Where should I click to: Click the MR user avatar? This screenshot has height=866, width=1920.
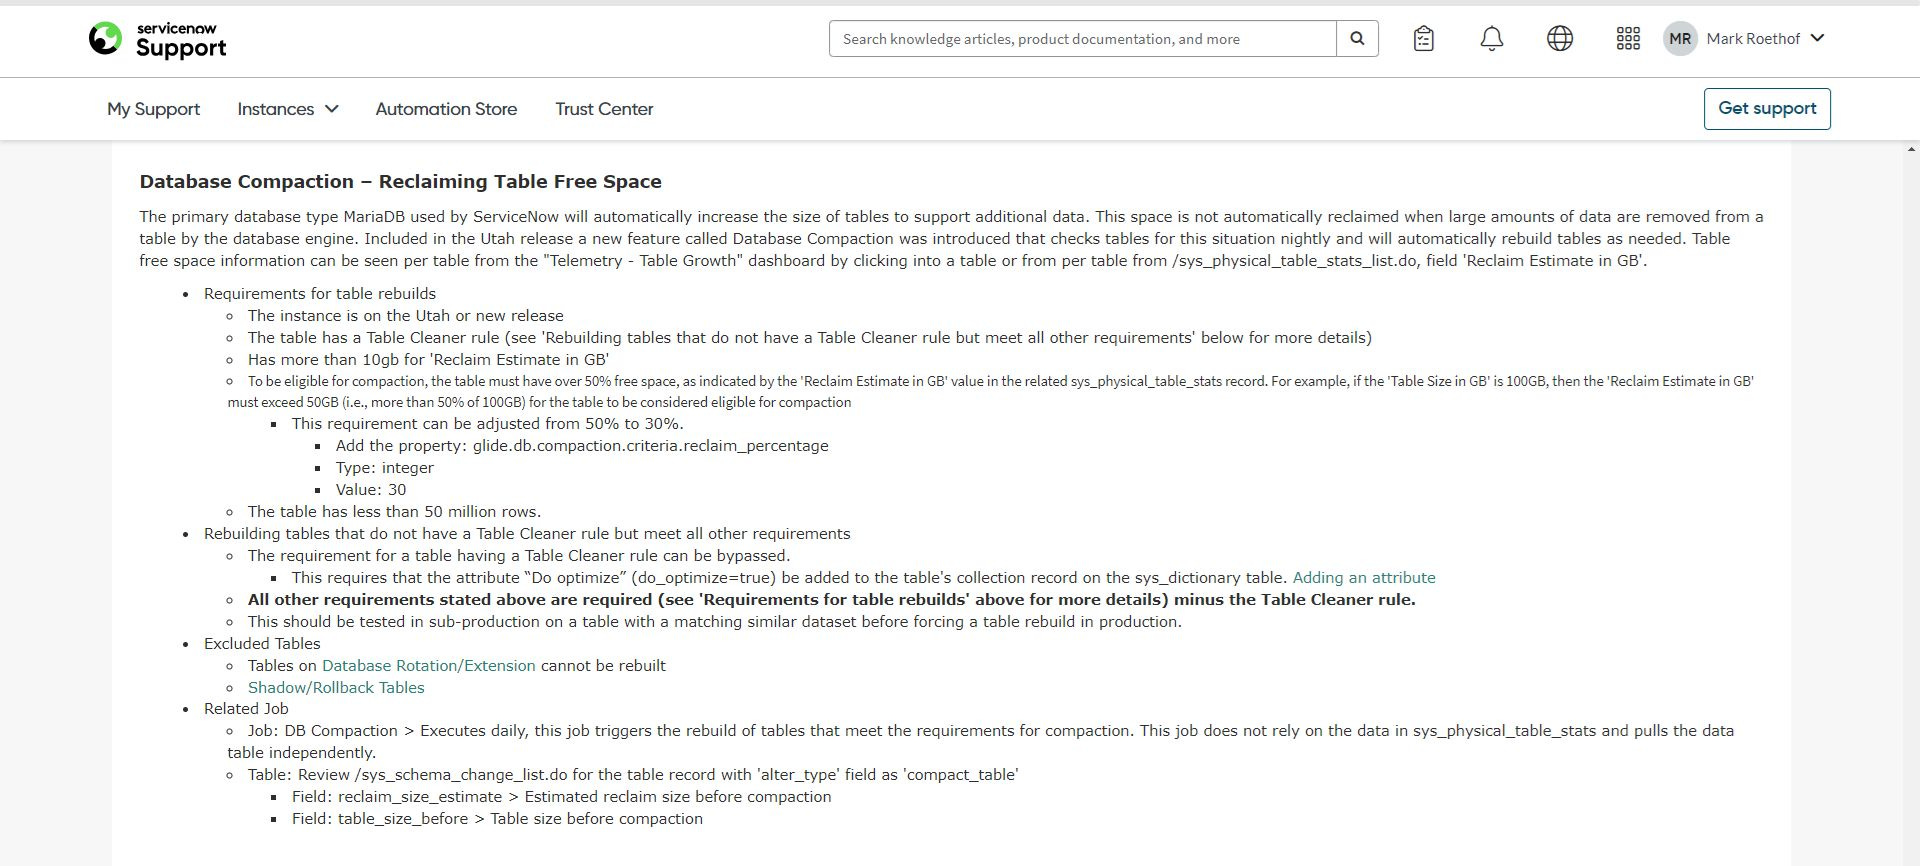coord(1680,39)
